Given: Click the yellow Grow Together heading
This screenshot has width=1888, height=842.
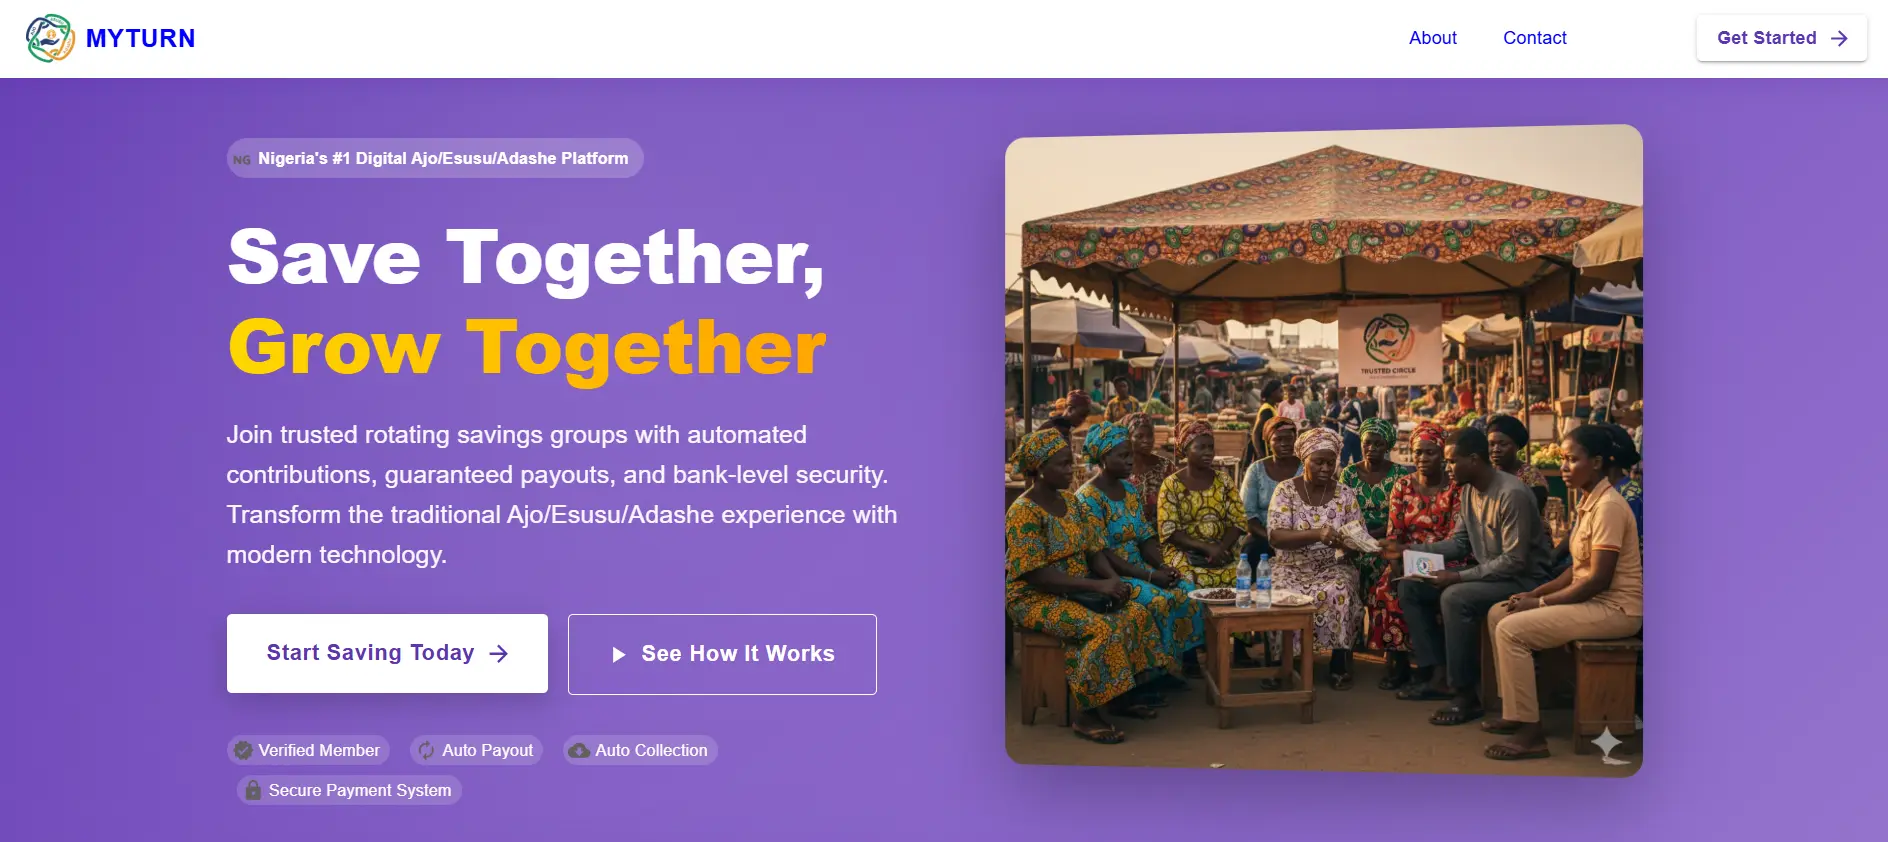Looking at the screenshot, I should tap(527, 348).
